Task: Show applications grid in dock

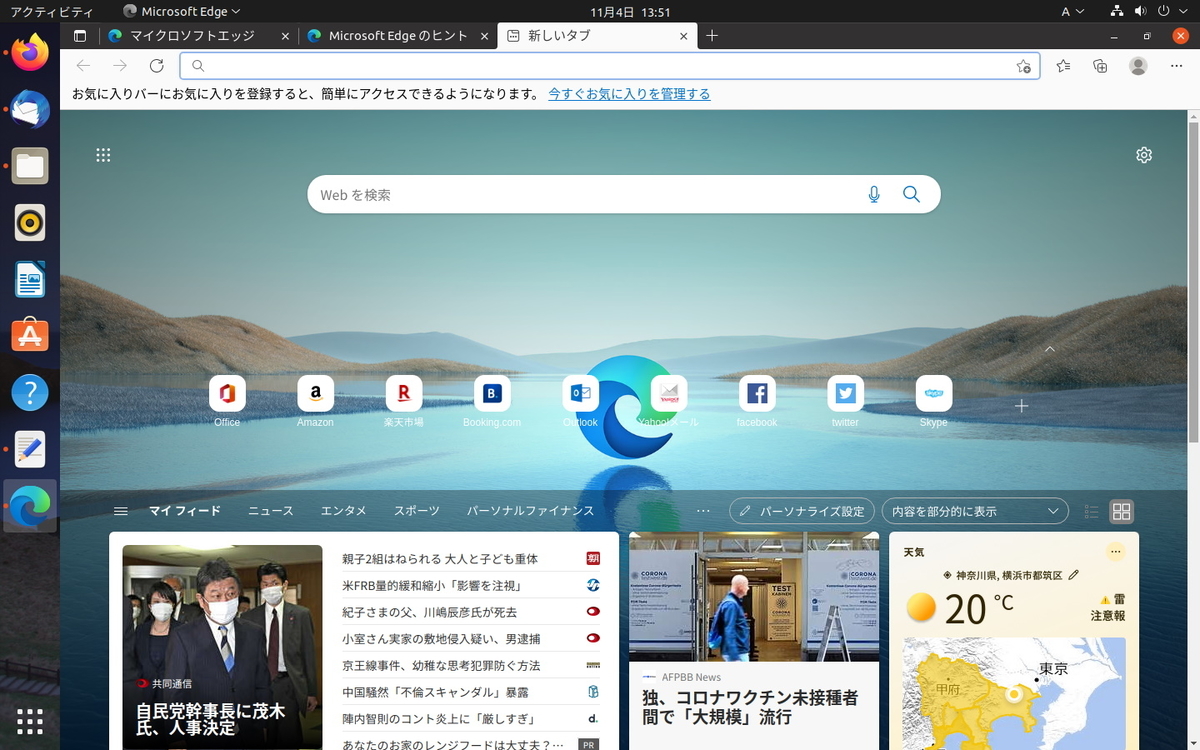Action: [30, 720]
